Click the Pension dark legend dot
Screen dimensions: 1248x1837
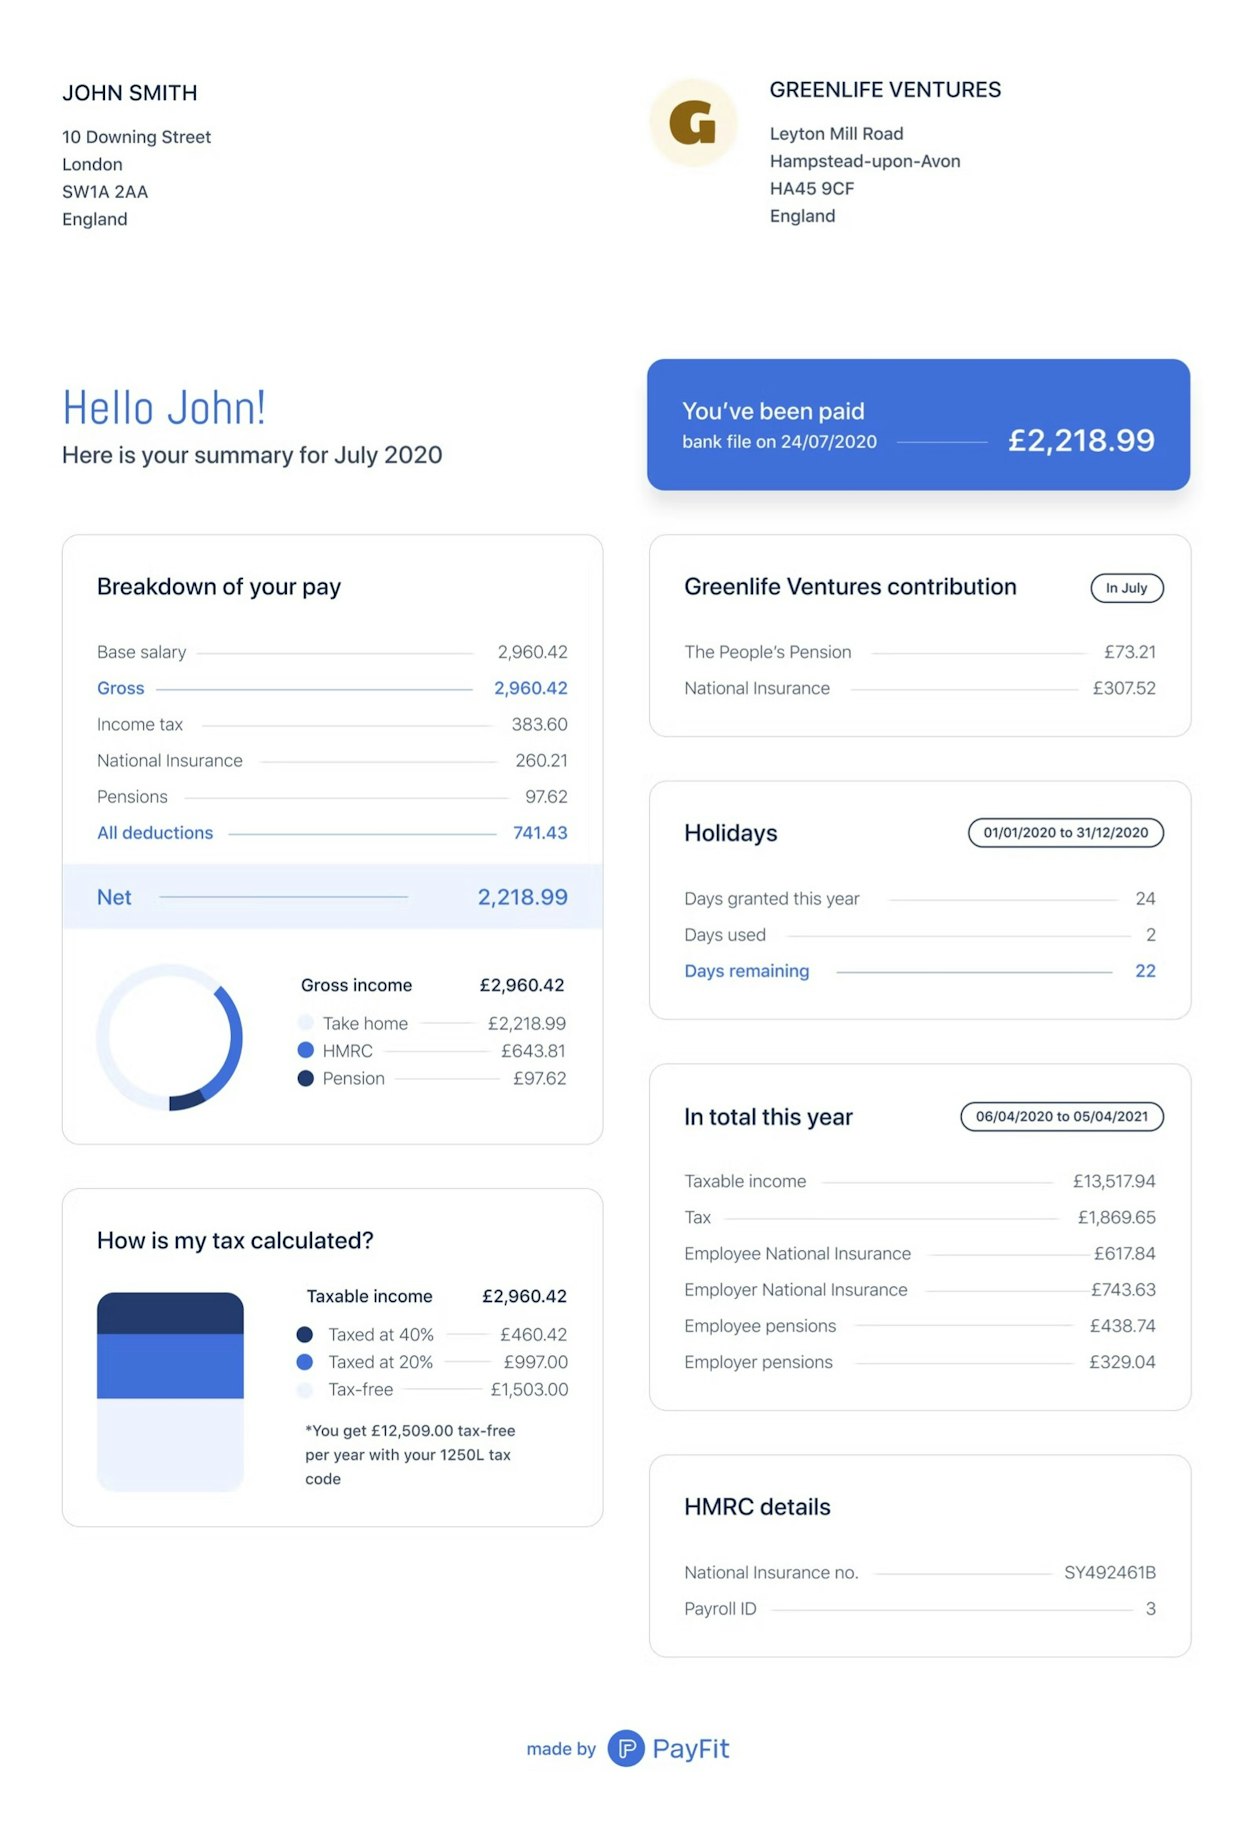pyautogui.click(x=306, y=1078)
